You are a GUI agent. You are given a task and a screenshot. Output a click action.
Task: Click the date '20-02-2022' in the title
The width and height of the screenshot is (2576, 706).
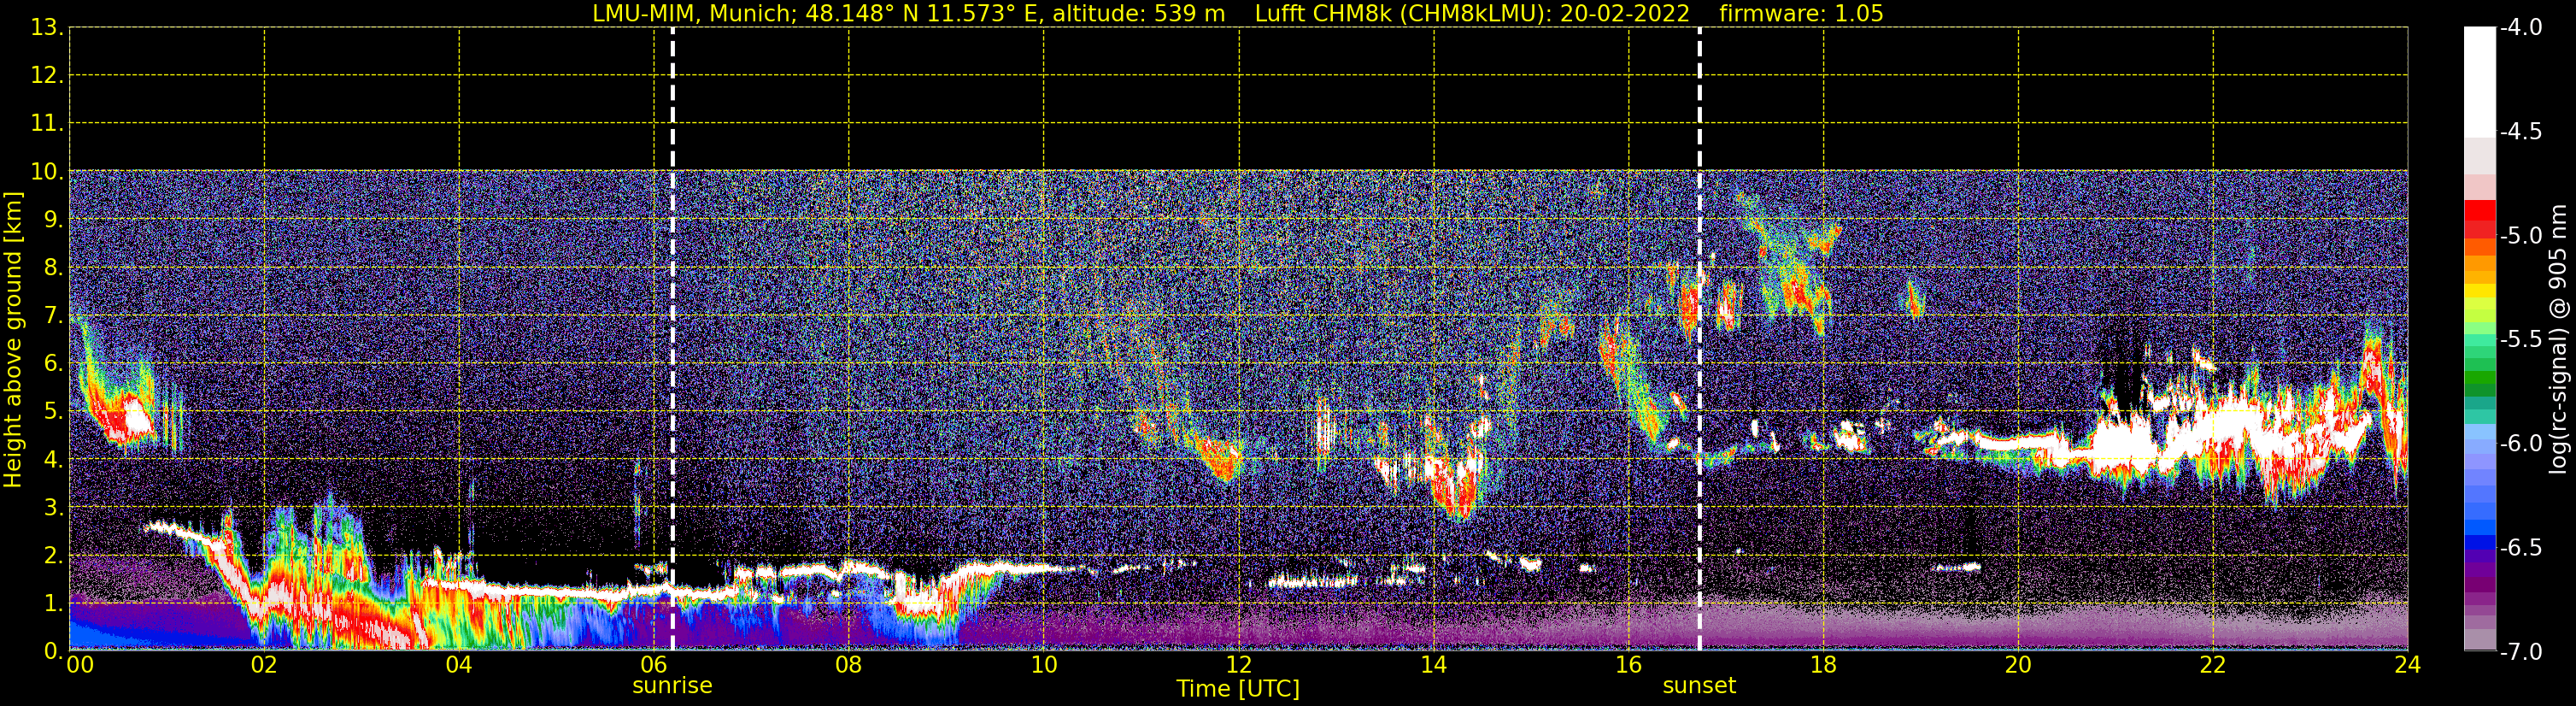point(1625,14)
